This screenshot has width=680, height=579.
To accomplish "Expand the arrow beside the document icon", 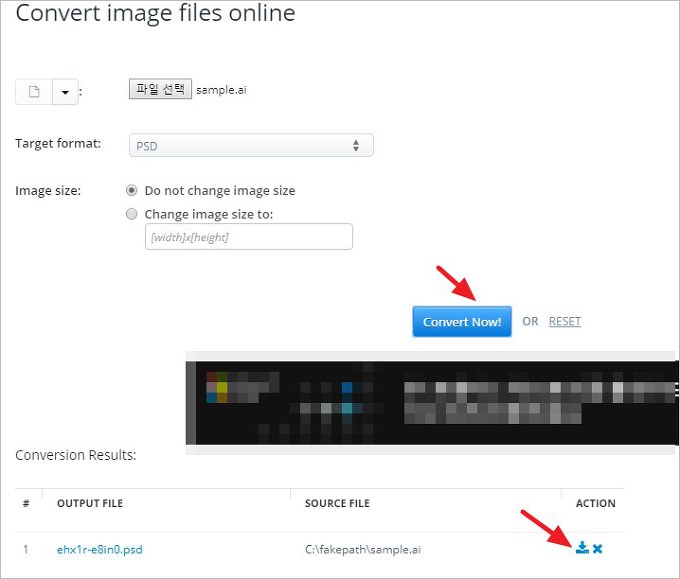I will click(65, 91).
